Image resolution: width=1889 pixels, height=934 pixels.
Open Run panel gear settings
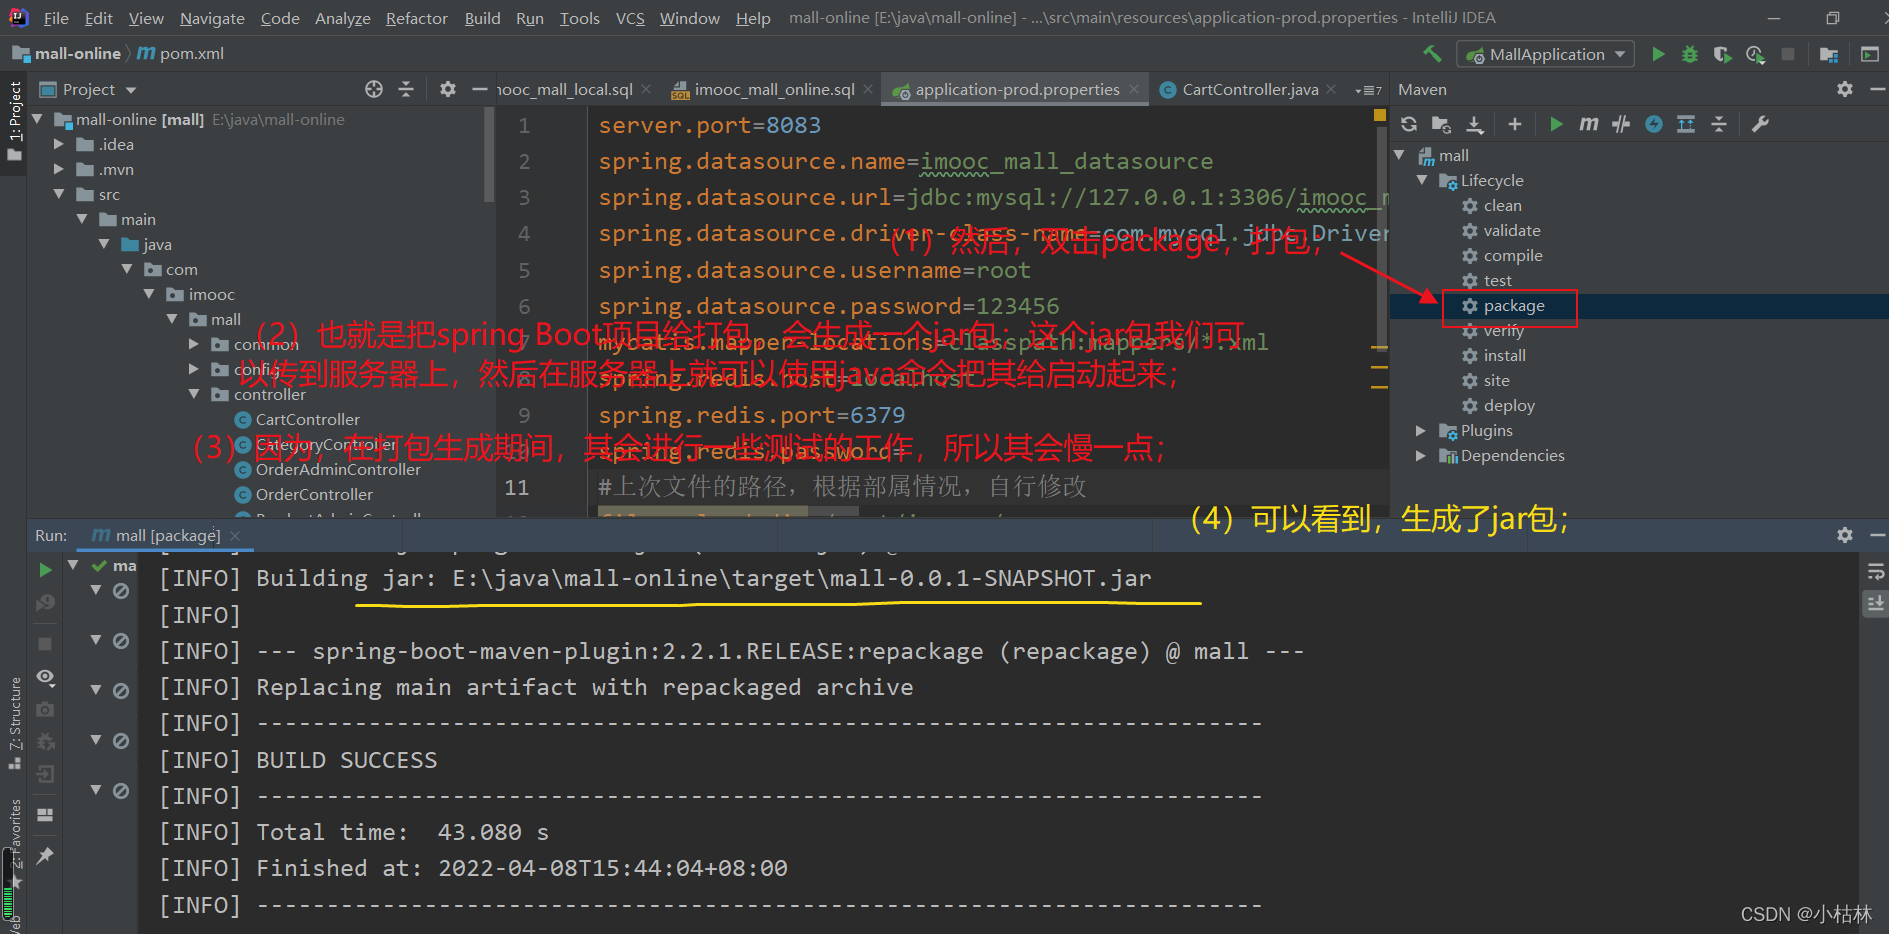pos(1845,535)
